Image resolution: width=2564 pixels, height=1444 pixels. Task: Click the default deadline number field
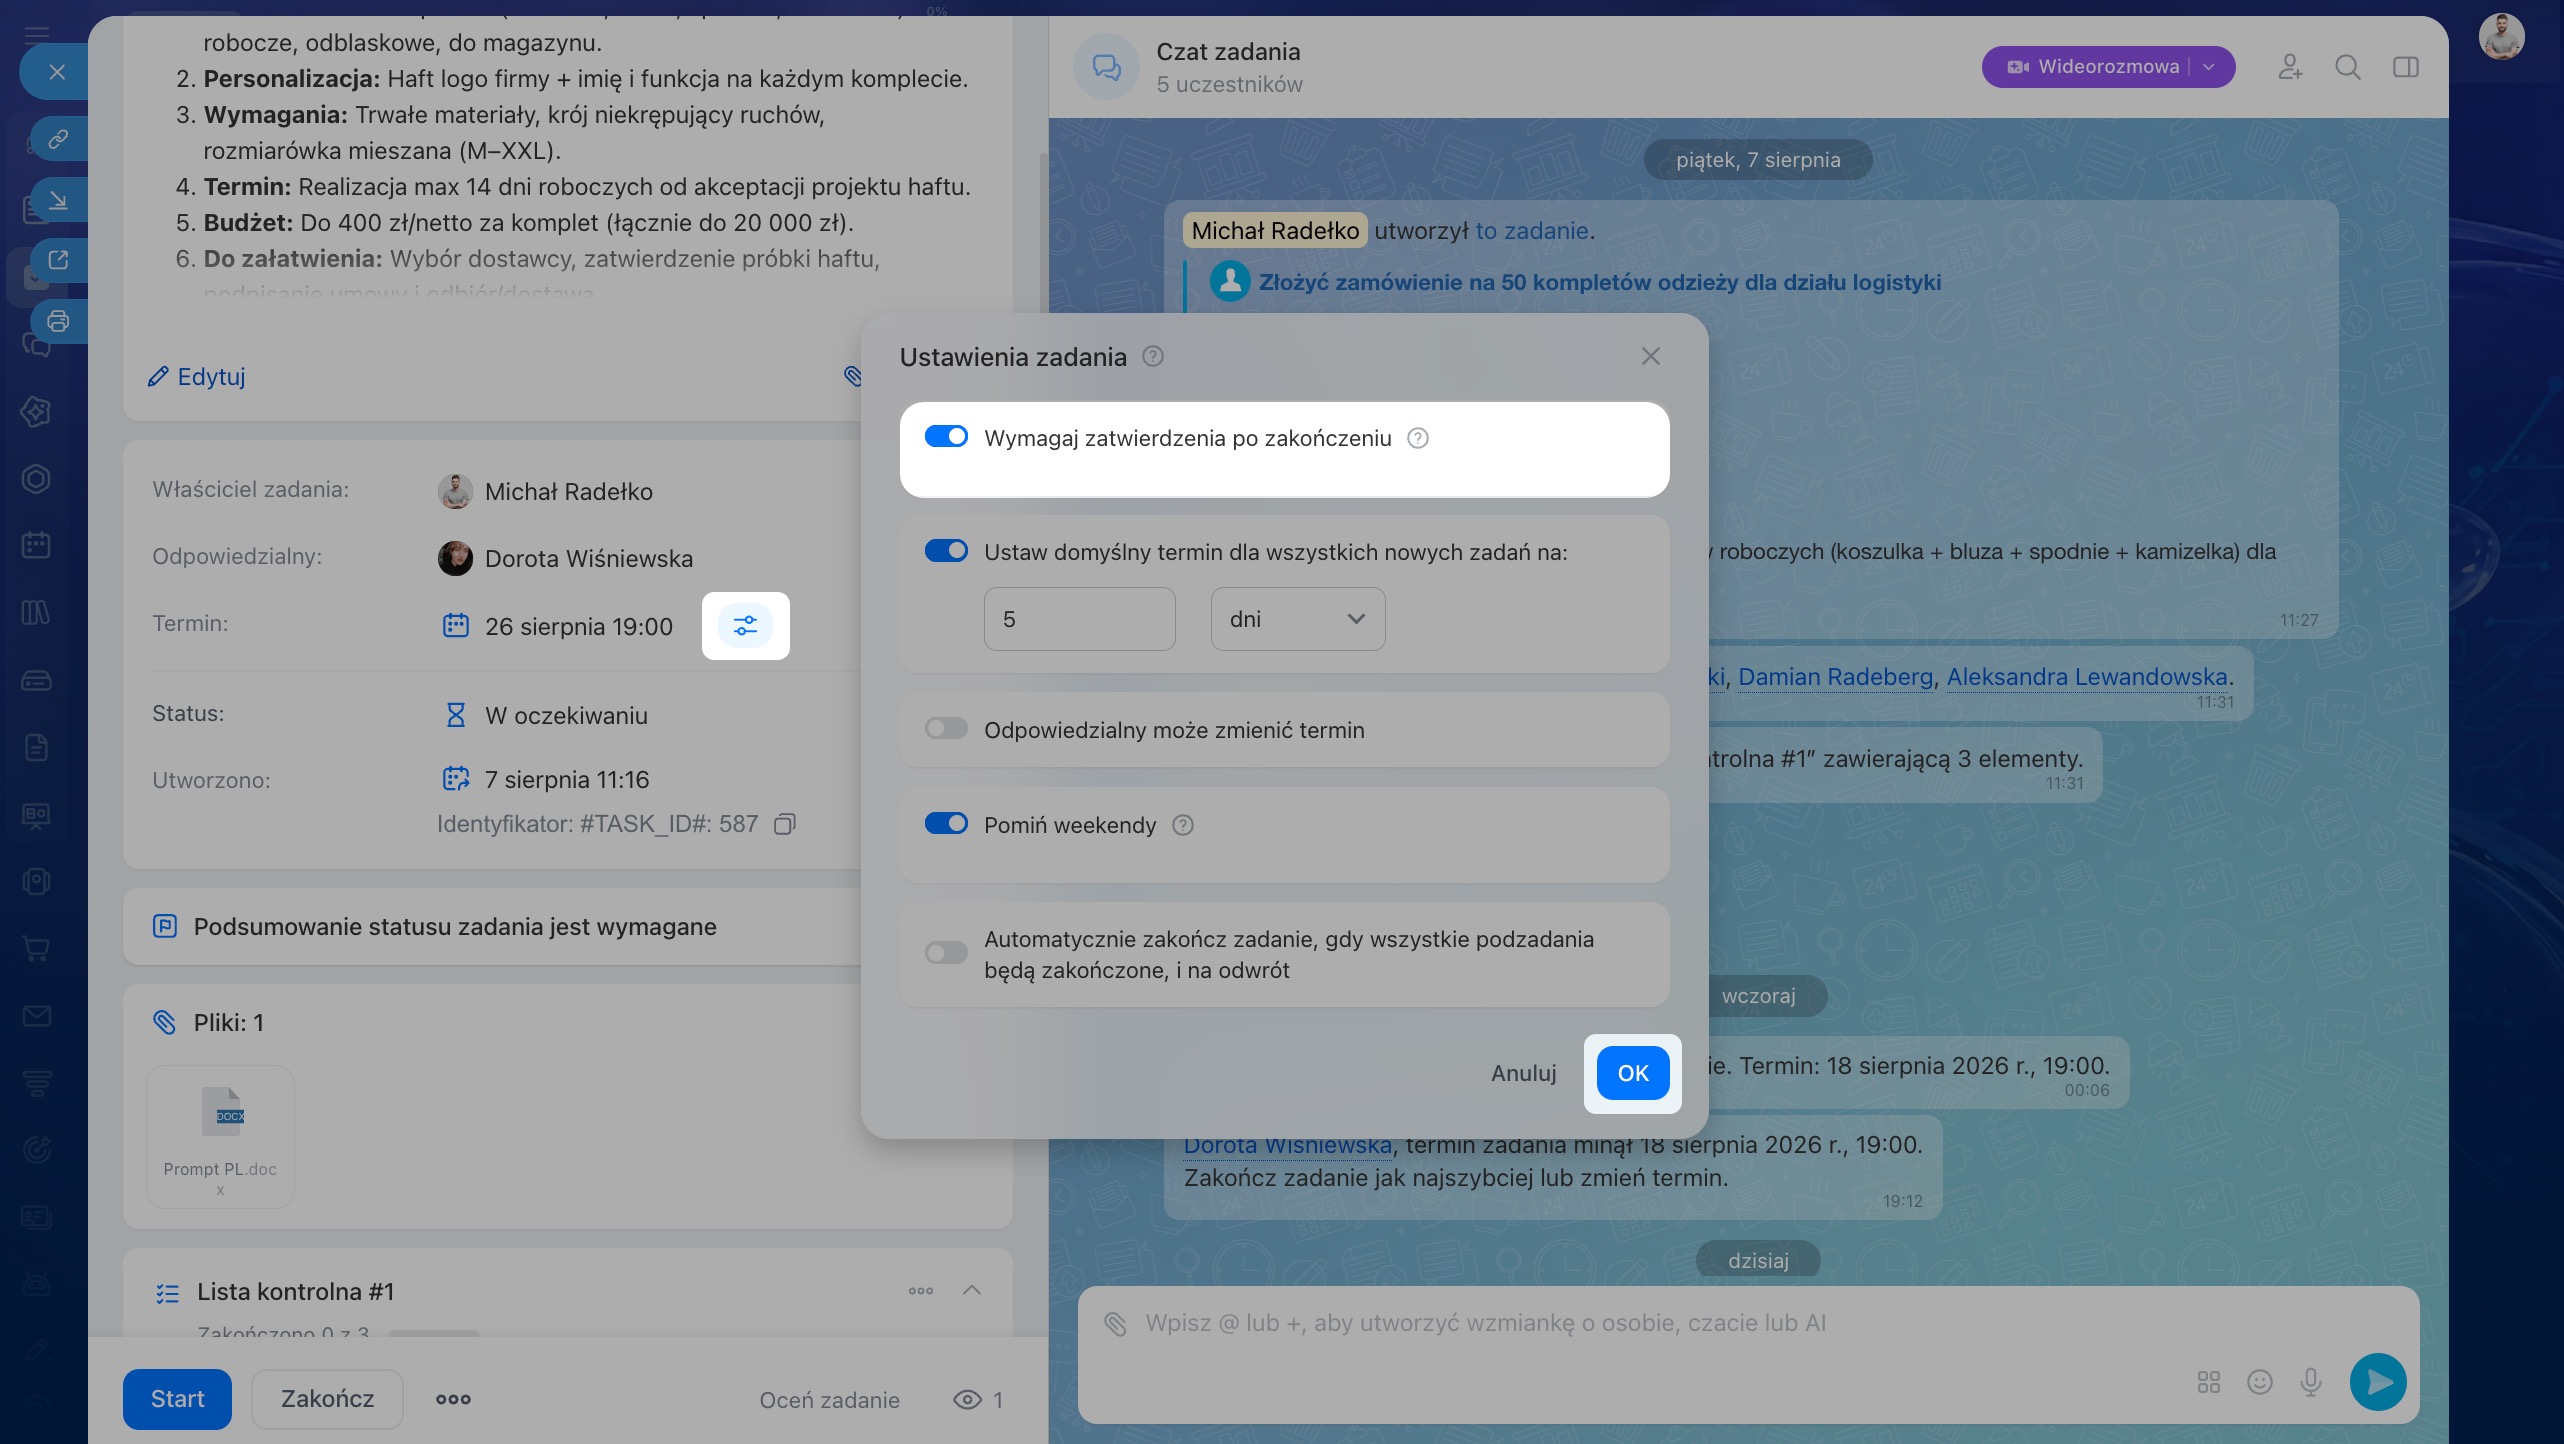point(1079,619)
